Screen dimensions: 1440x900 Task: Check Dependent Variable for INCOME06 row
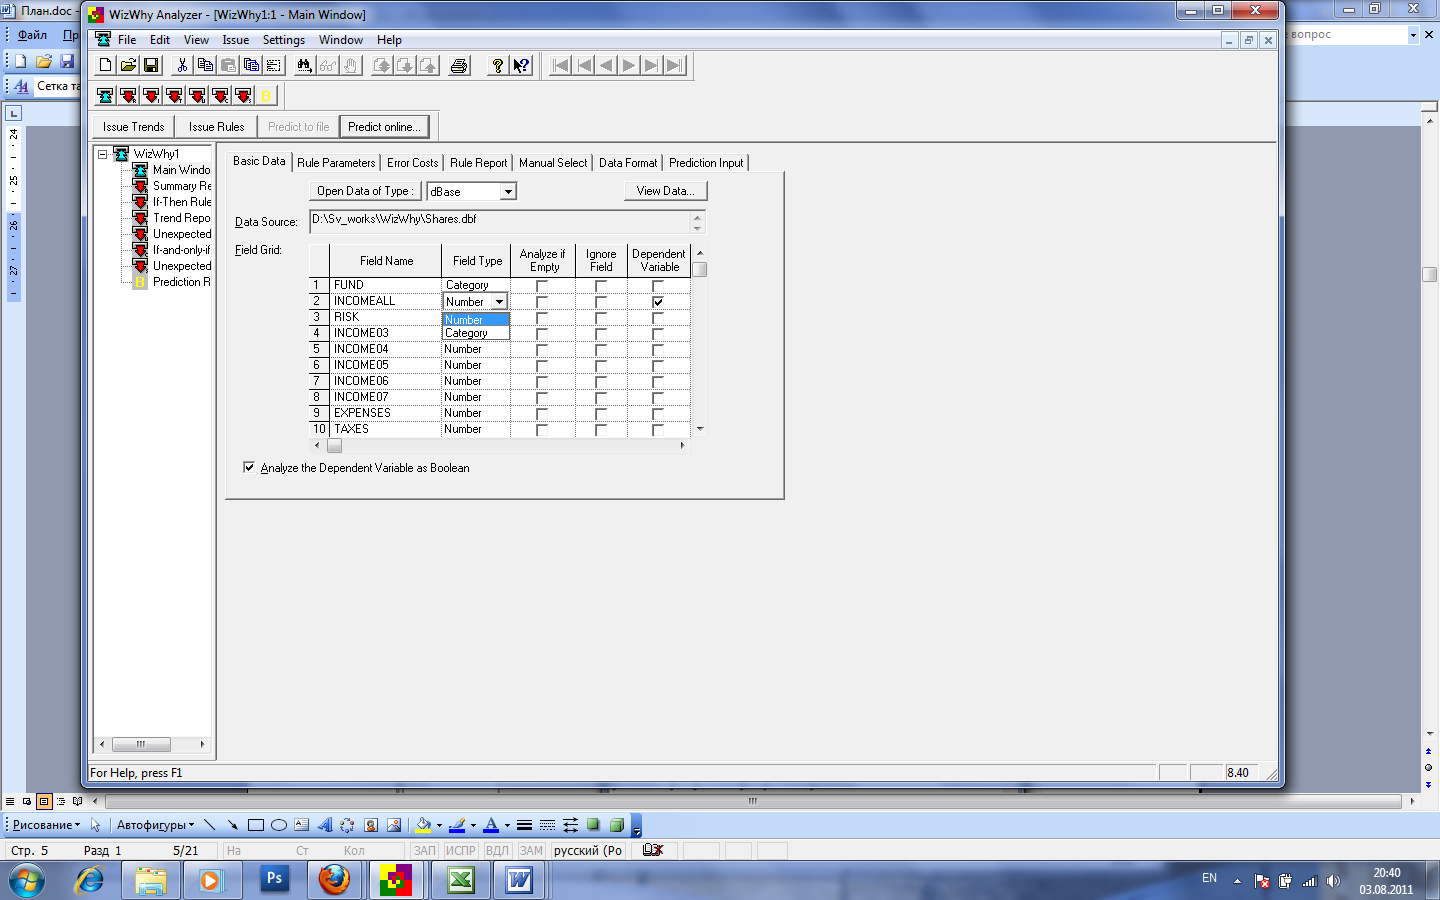coord(658,382)
